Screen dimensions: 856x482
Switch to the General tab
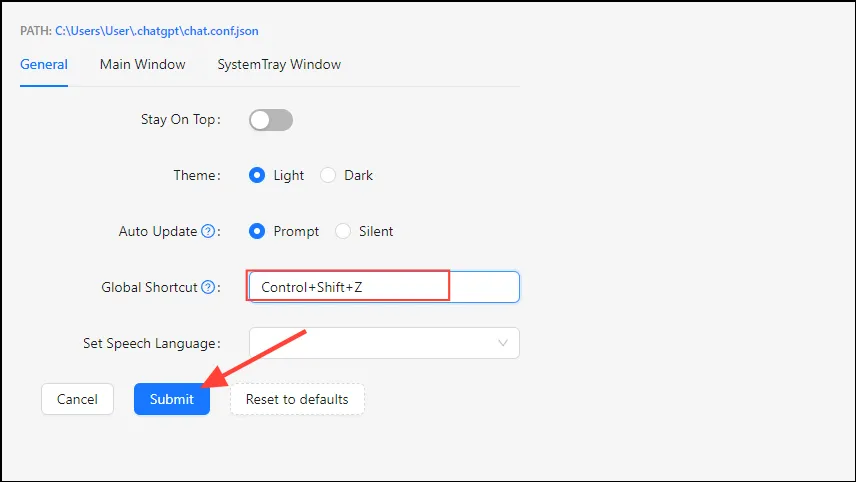(44, 64)
